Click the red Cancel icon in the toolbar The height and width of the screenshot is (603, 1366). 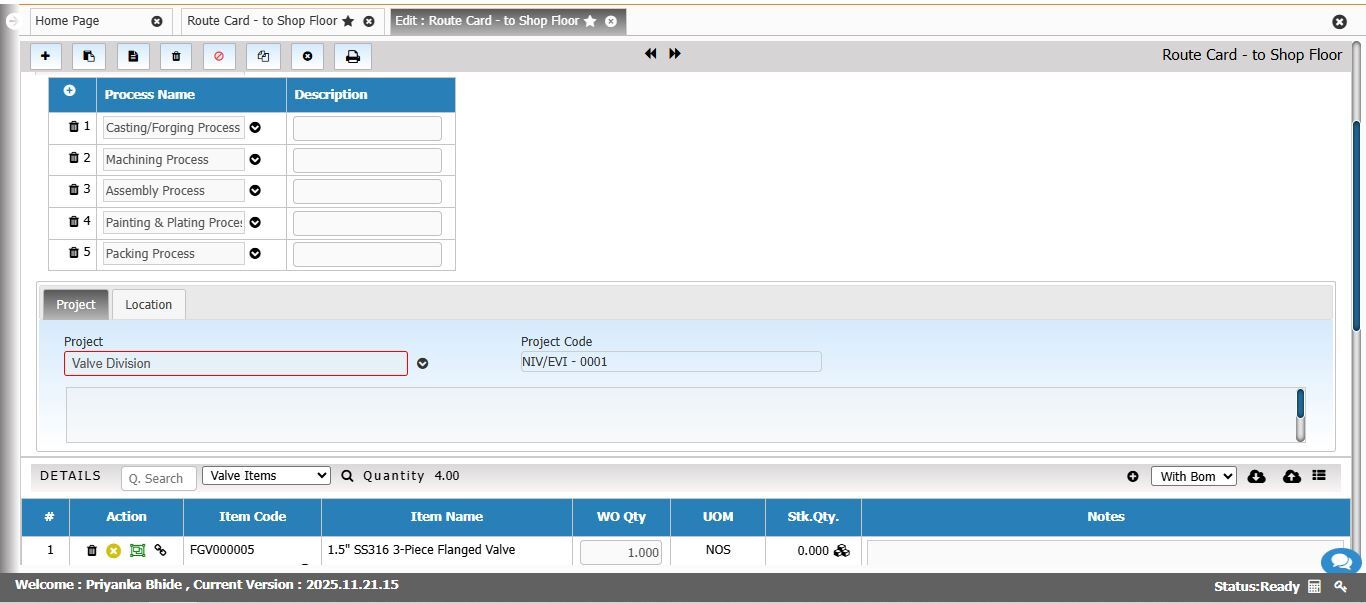click(x=219, y=57)
